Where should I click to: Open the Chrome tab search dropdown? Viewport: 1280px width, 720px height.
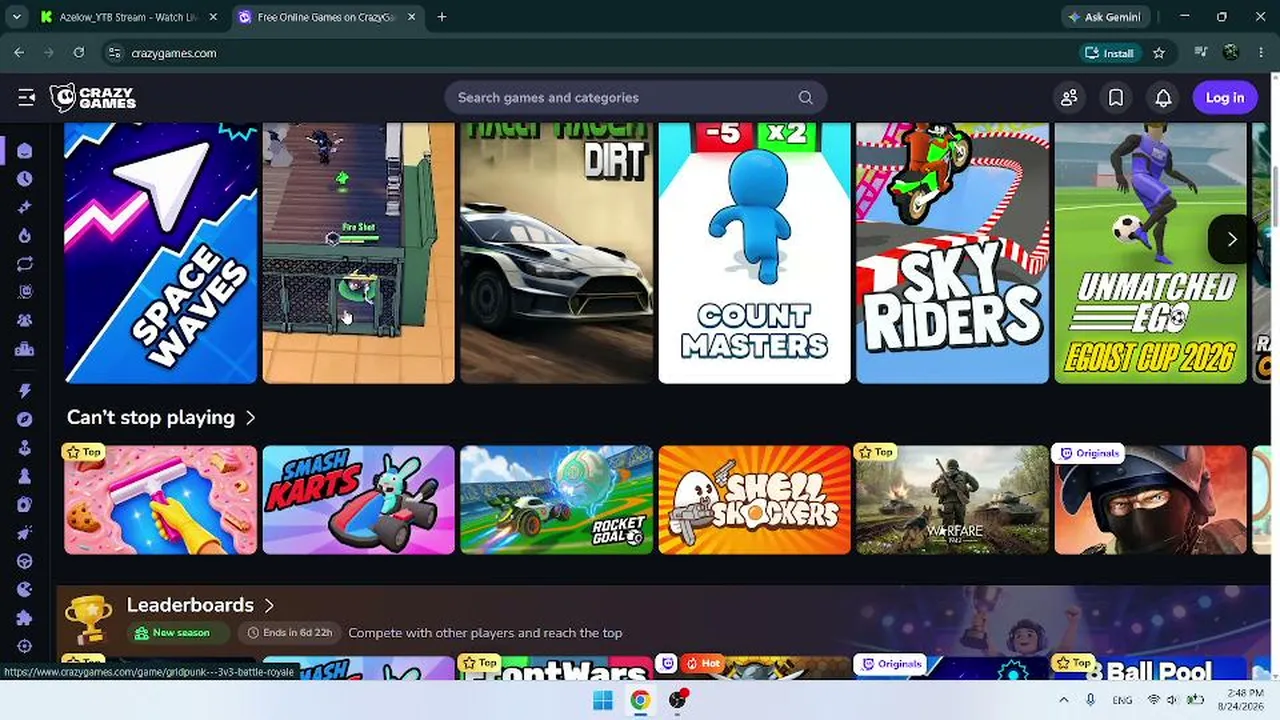17,17
